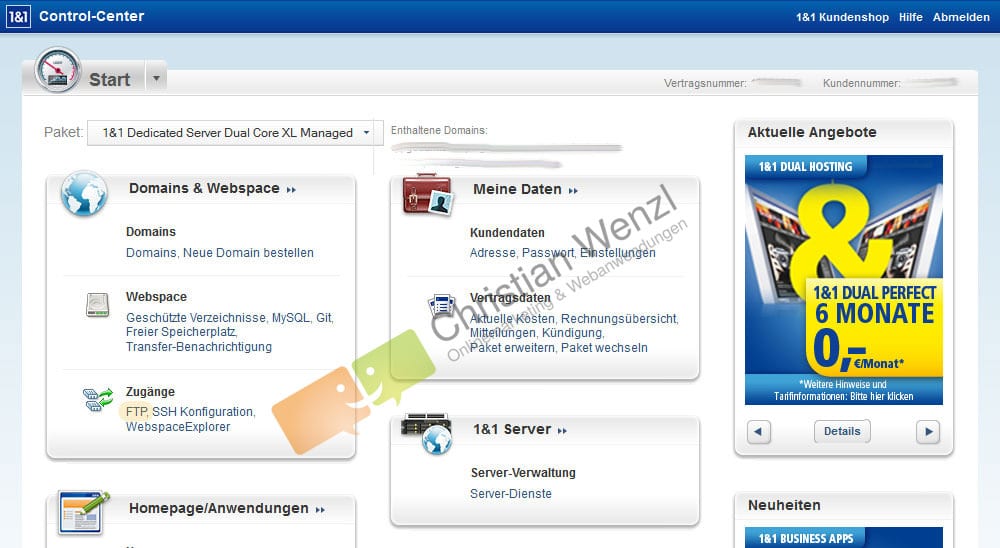
Task: Open Einstellungen under Kundendaten
Action: (617, 253)
